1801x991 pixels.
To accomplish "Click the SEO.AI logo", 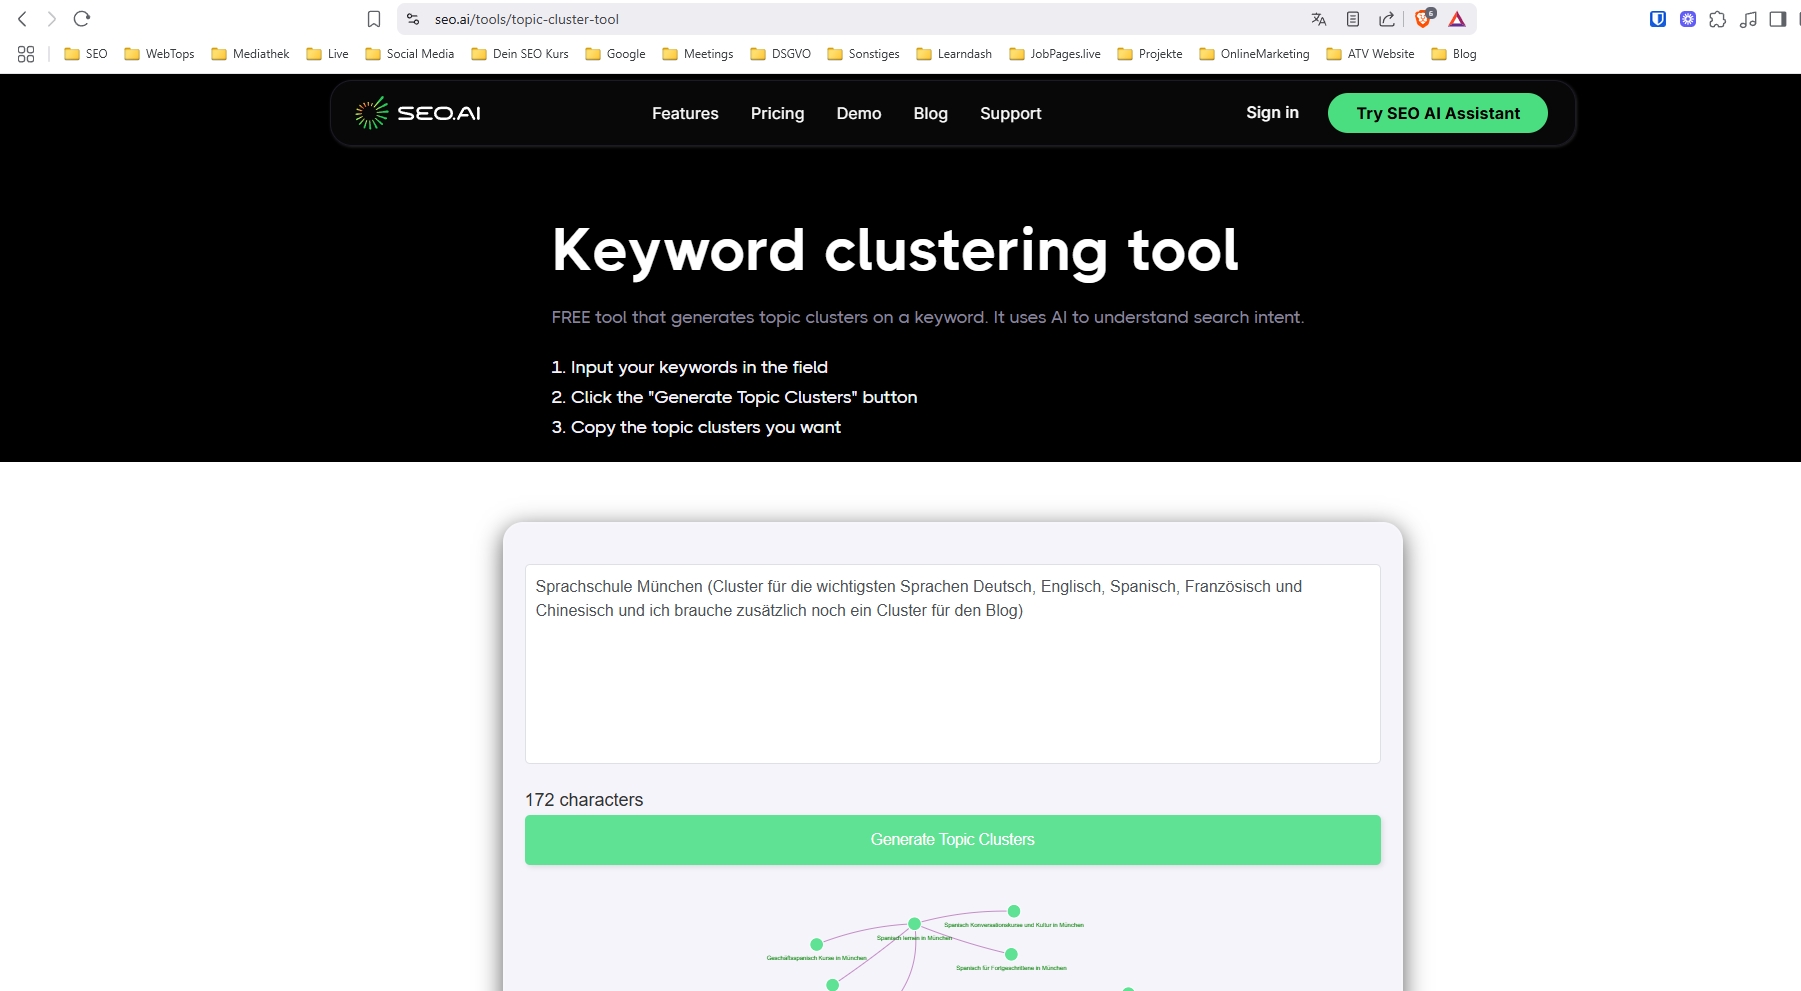I will 418,114.
